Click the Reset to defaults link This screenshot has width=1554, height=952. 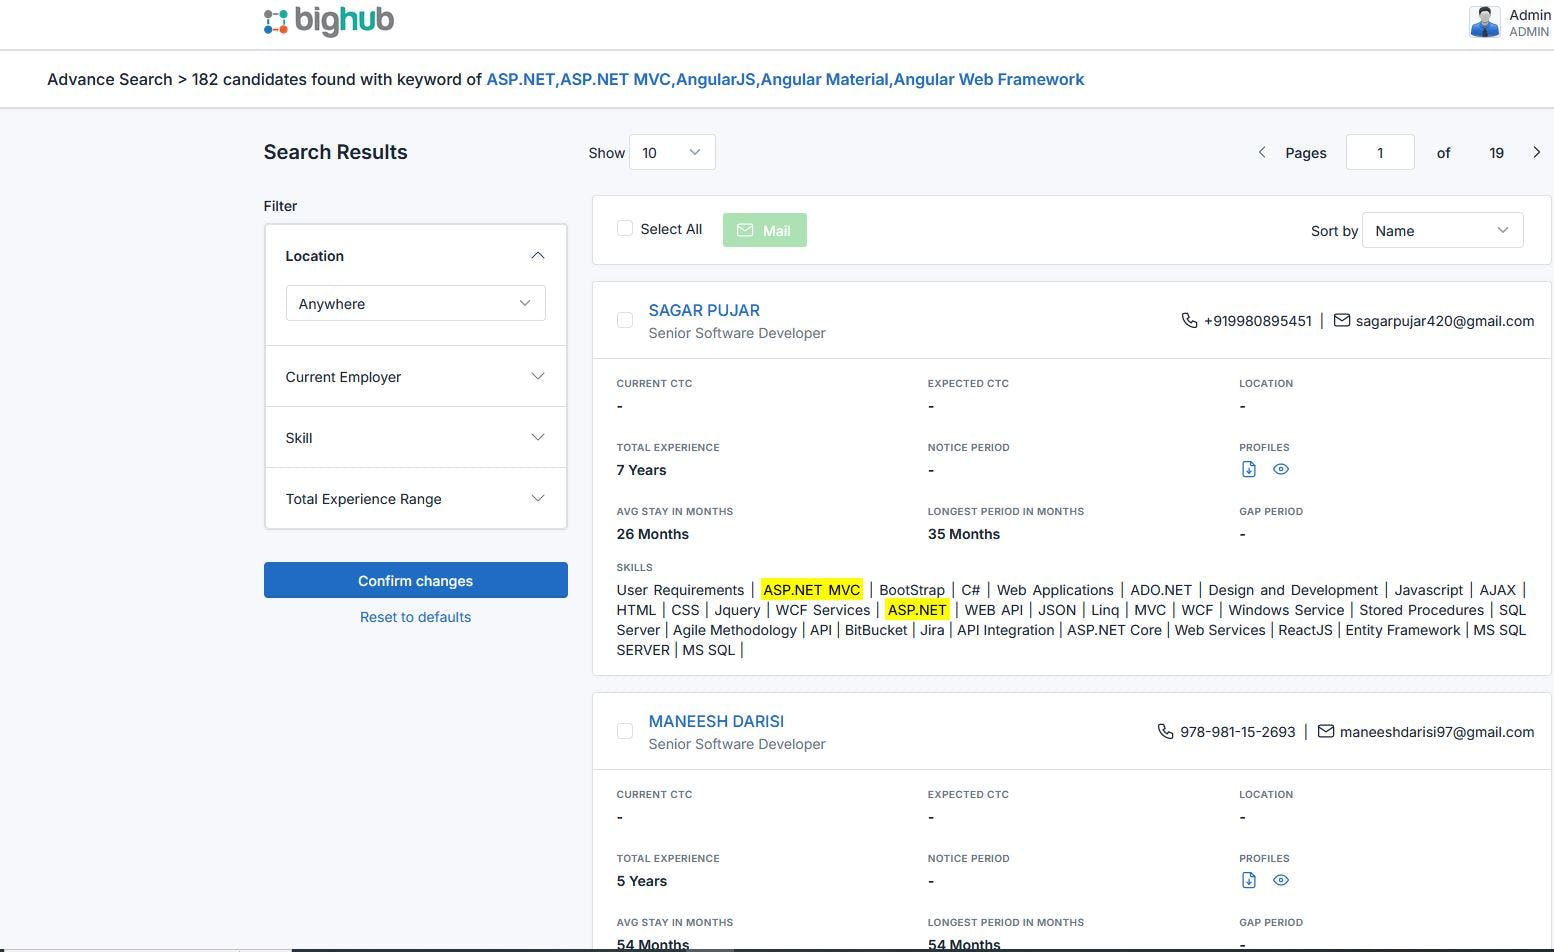[415, 616]
